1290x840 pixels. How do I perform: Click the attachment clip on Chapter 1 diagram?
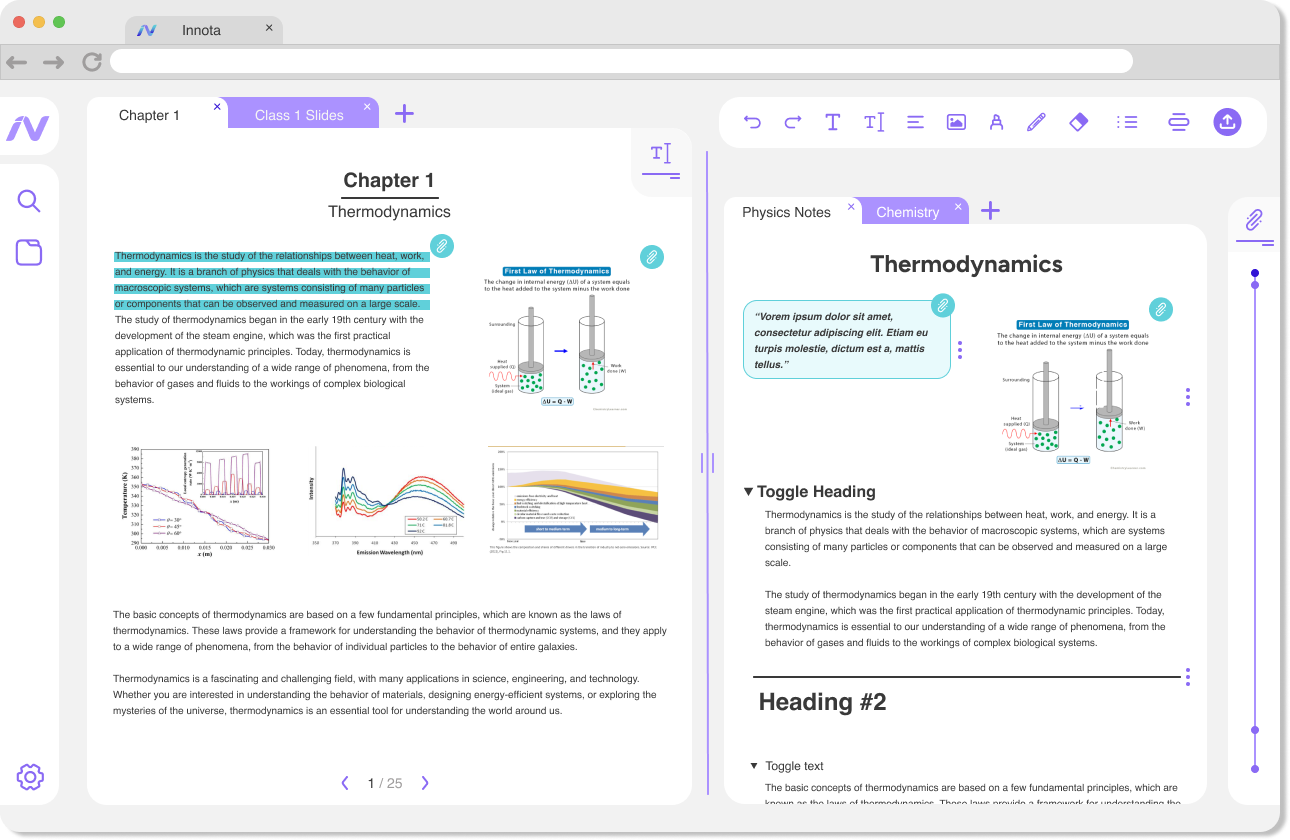(652, 257)
